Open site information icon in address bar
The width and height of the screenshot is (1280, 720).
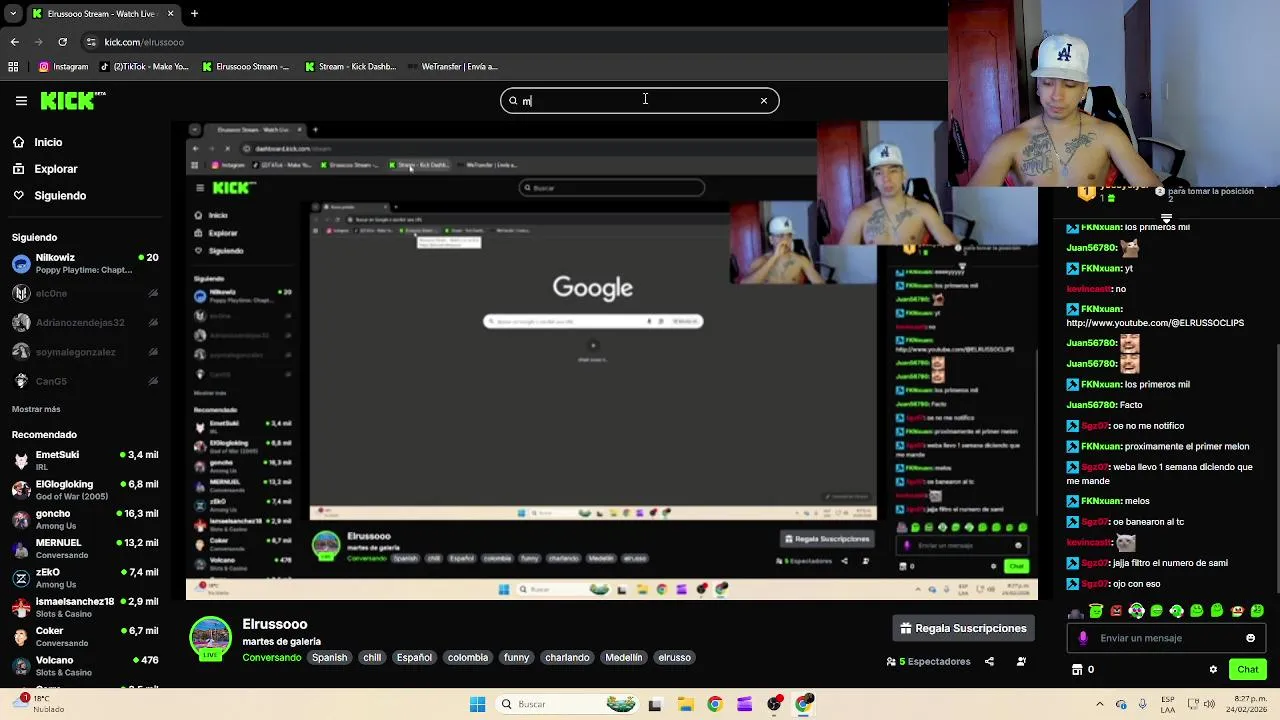pyautogui.click(x=91, y=42)
